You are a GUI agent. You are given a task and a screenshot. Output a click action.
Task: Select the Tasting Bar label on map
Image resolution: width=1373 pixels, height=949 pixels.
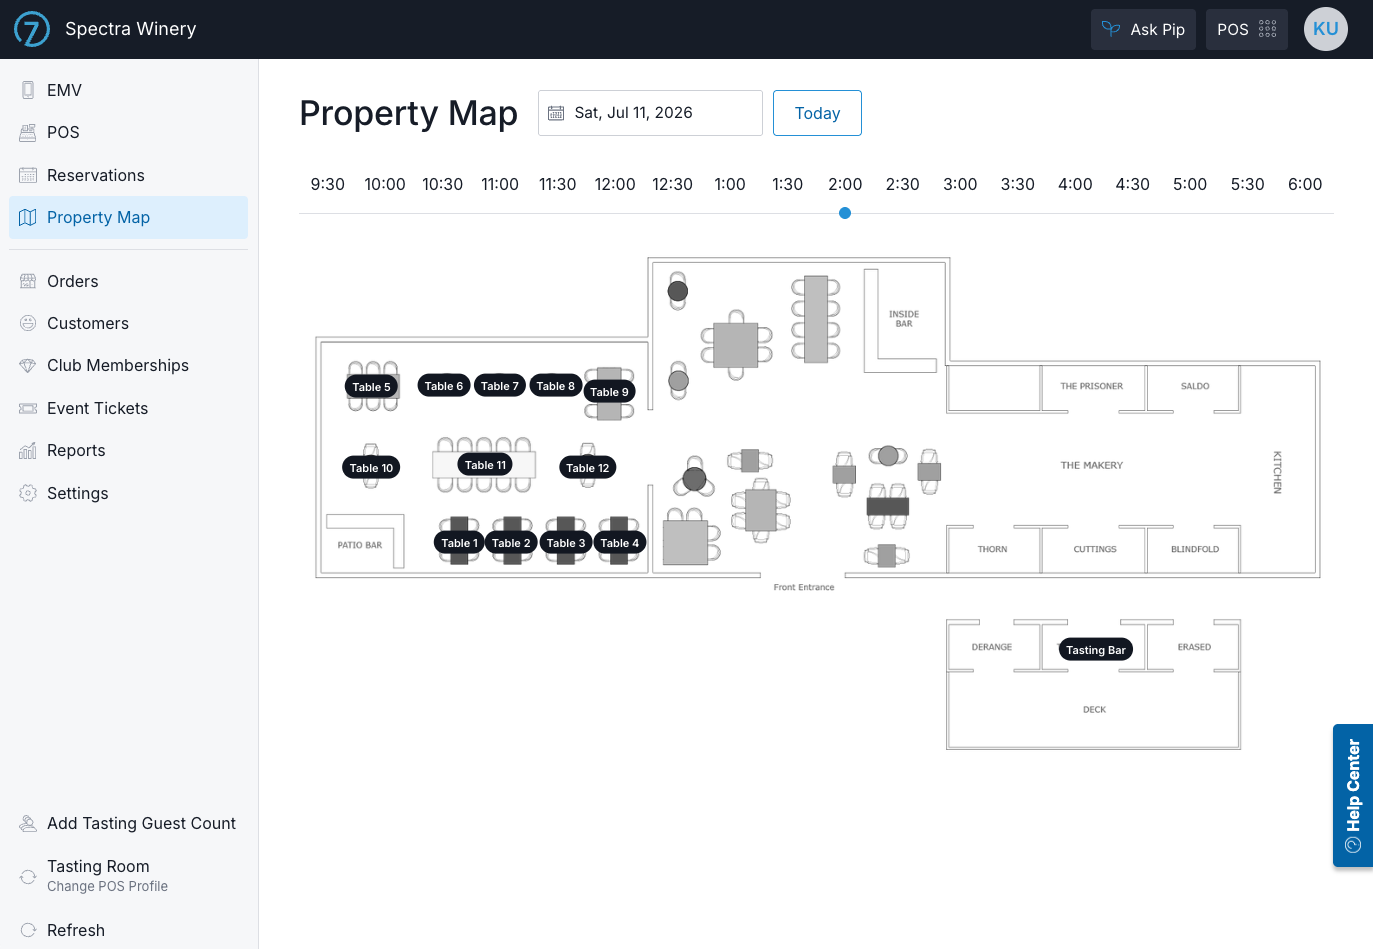coord(1096,650)
